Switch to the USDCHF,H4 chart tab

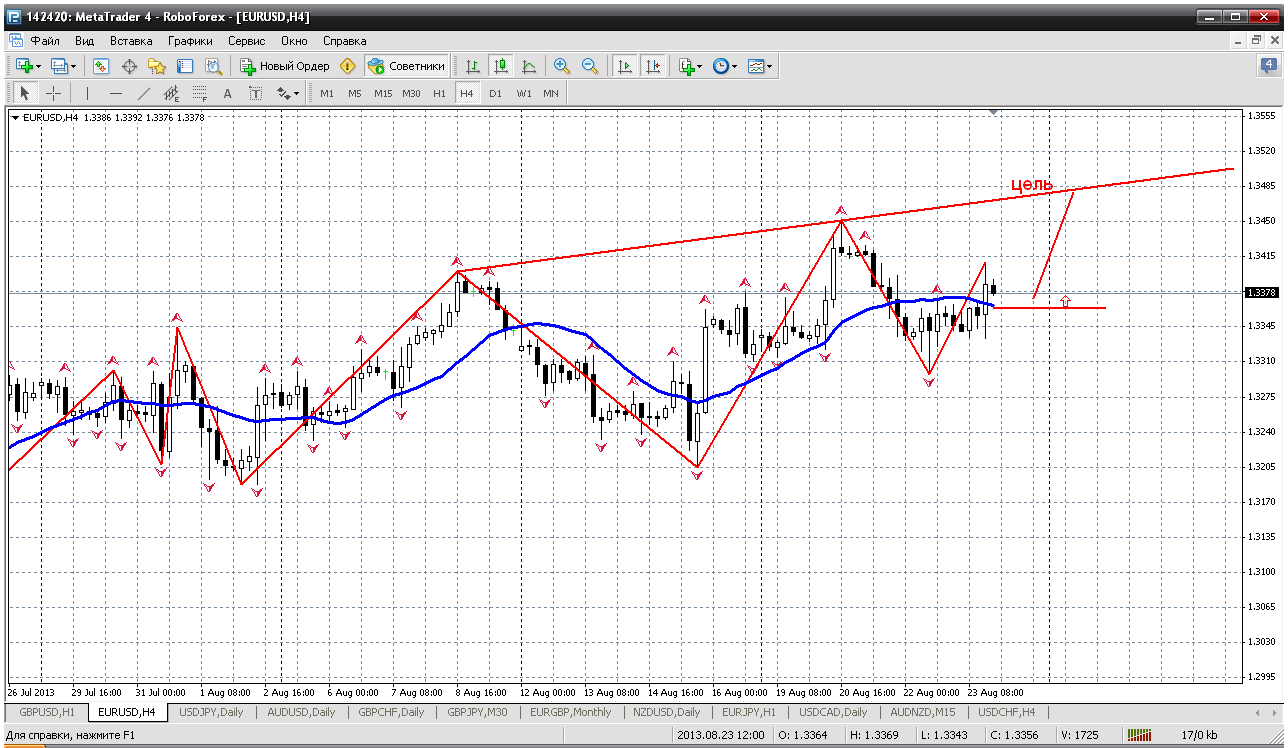point(1007,712)
